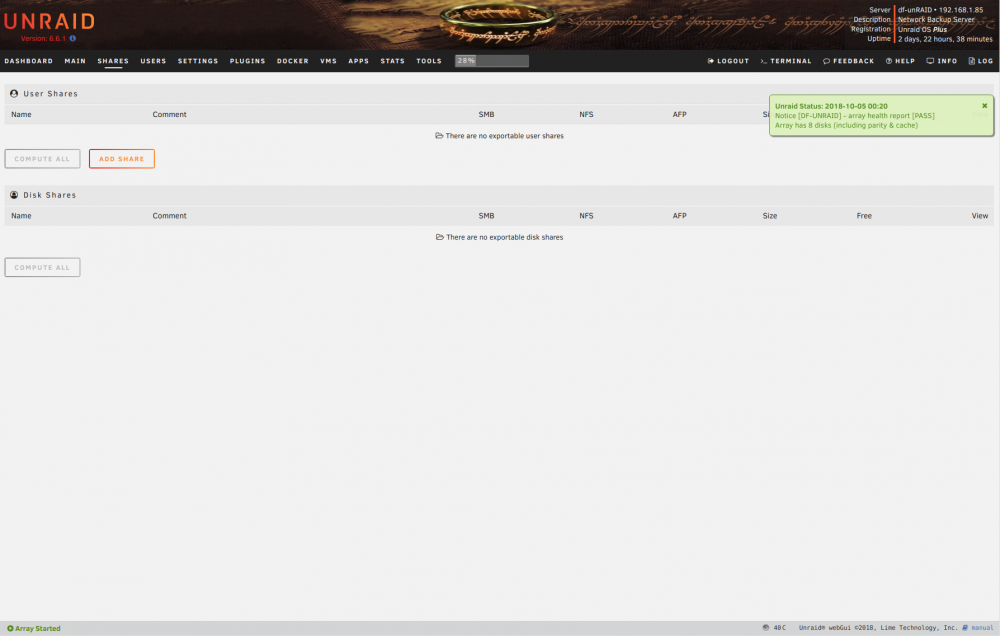1000x636 pixels.
Task: Click the UNRAID logo
Action: (50, 21)
